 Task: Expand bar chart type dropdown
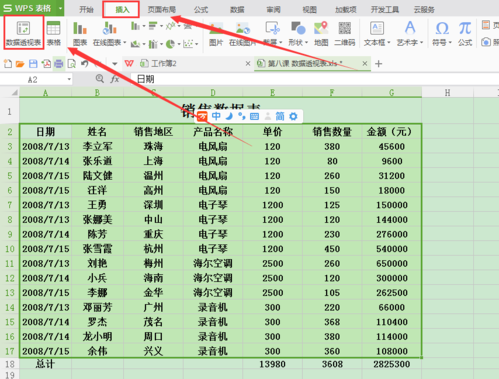click(x=161, y=26)
